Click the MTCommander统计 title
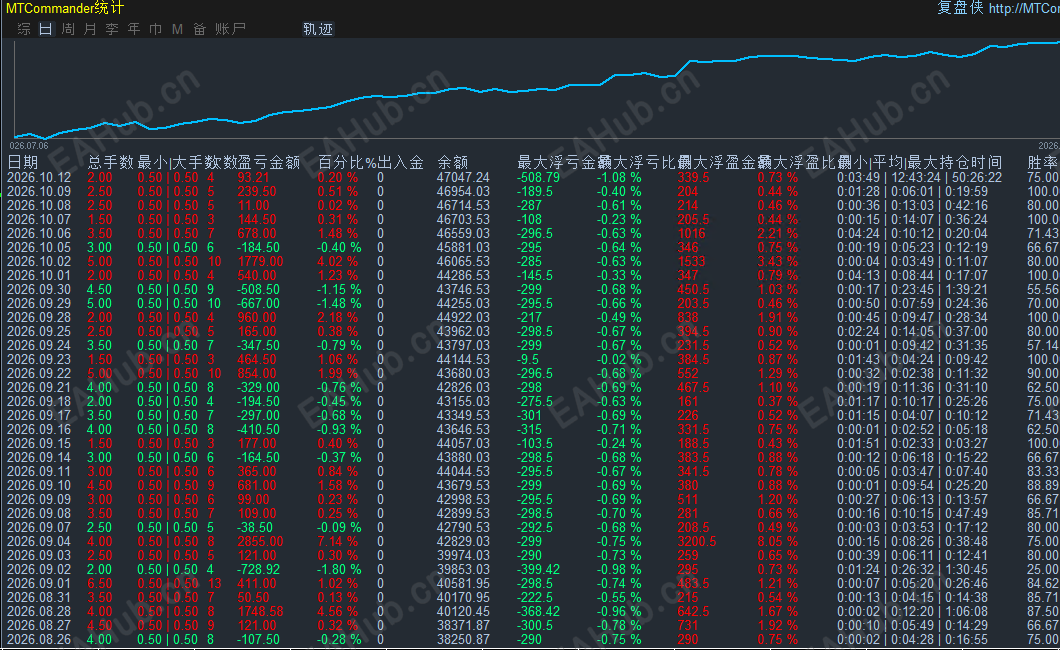The width and height of the screenshot is (1060, 650). point(64,8)
